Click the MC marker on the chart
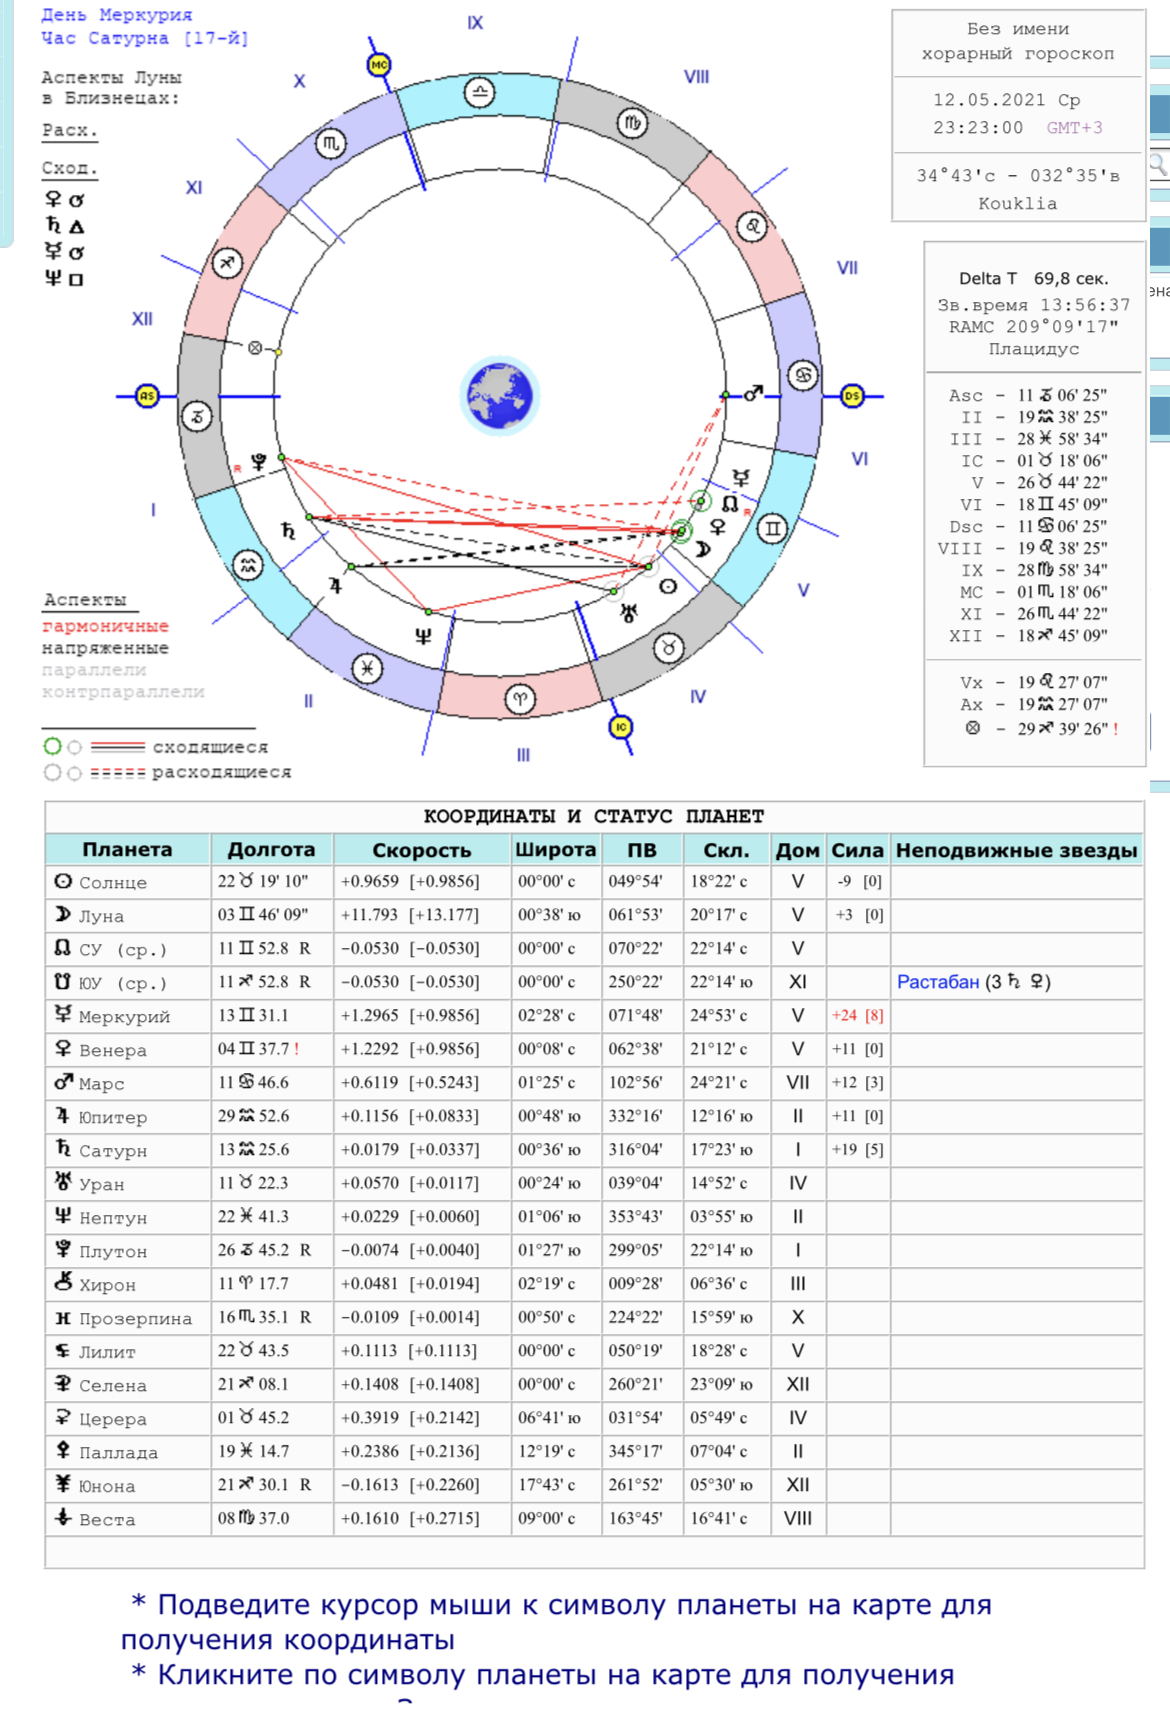Viewport: 1170px width, 1726px height. [x=379, y=65]
